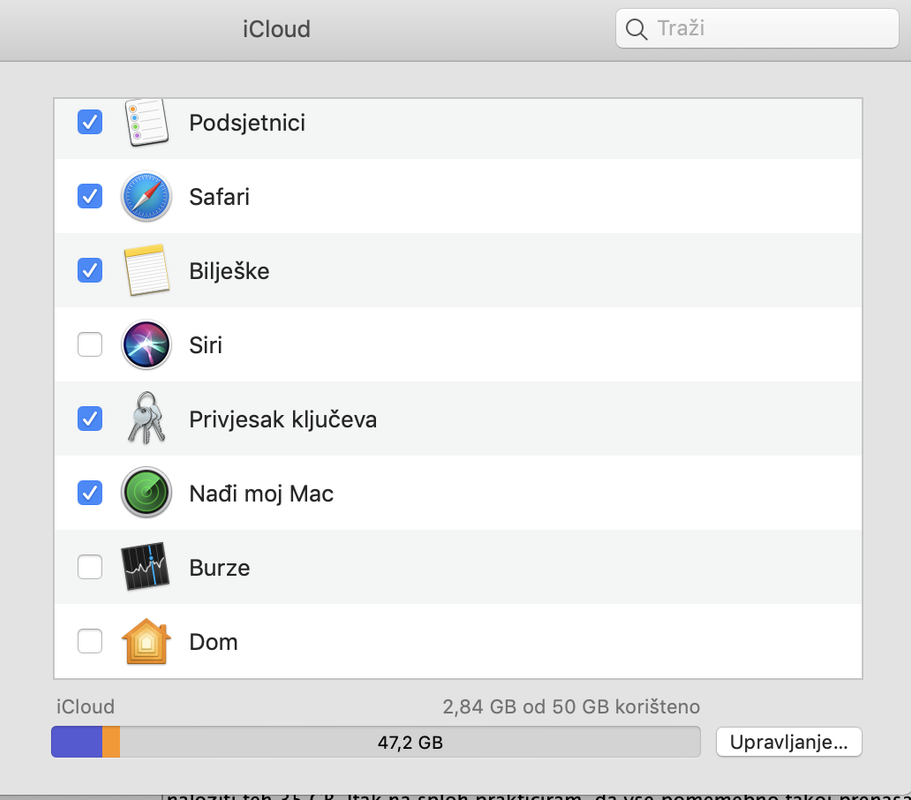Click the Burze stocks chart icon
This screenshot has height=800, width=911.
(x=145, y=567)
